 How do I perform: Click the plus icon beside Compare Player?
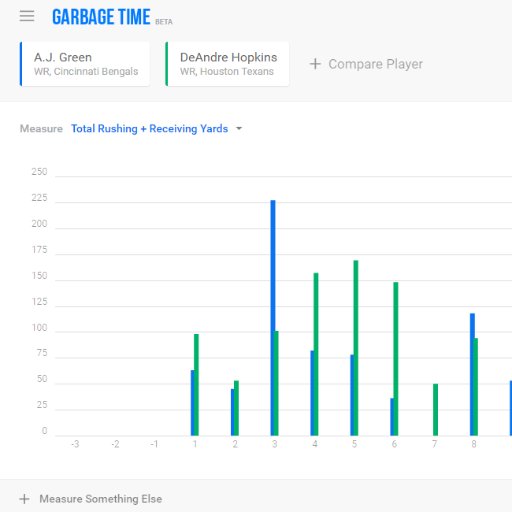click(x=315, y=64)
